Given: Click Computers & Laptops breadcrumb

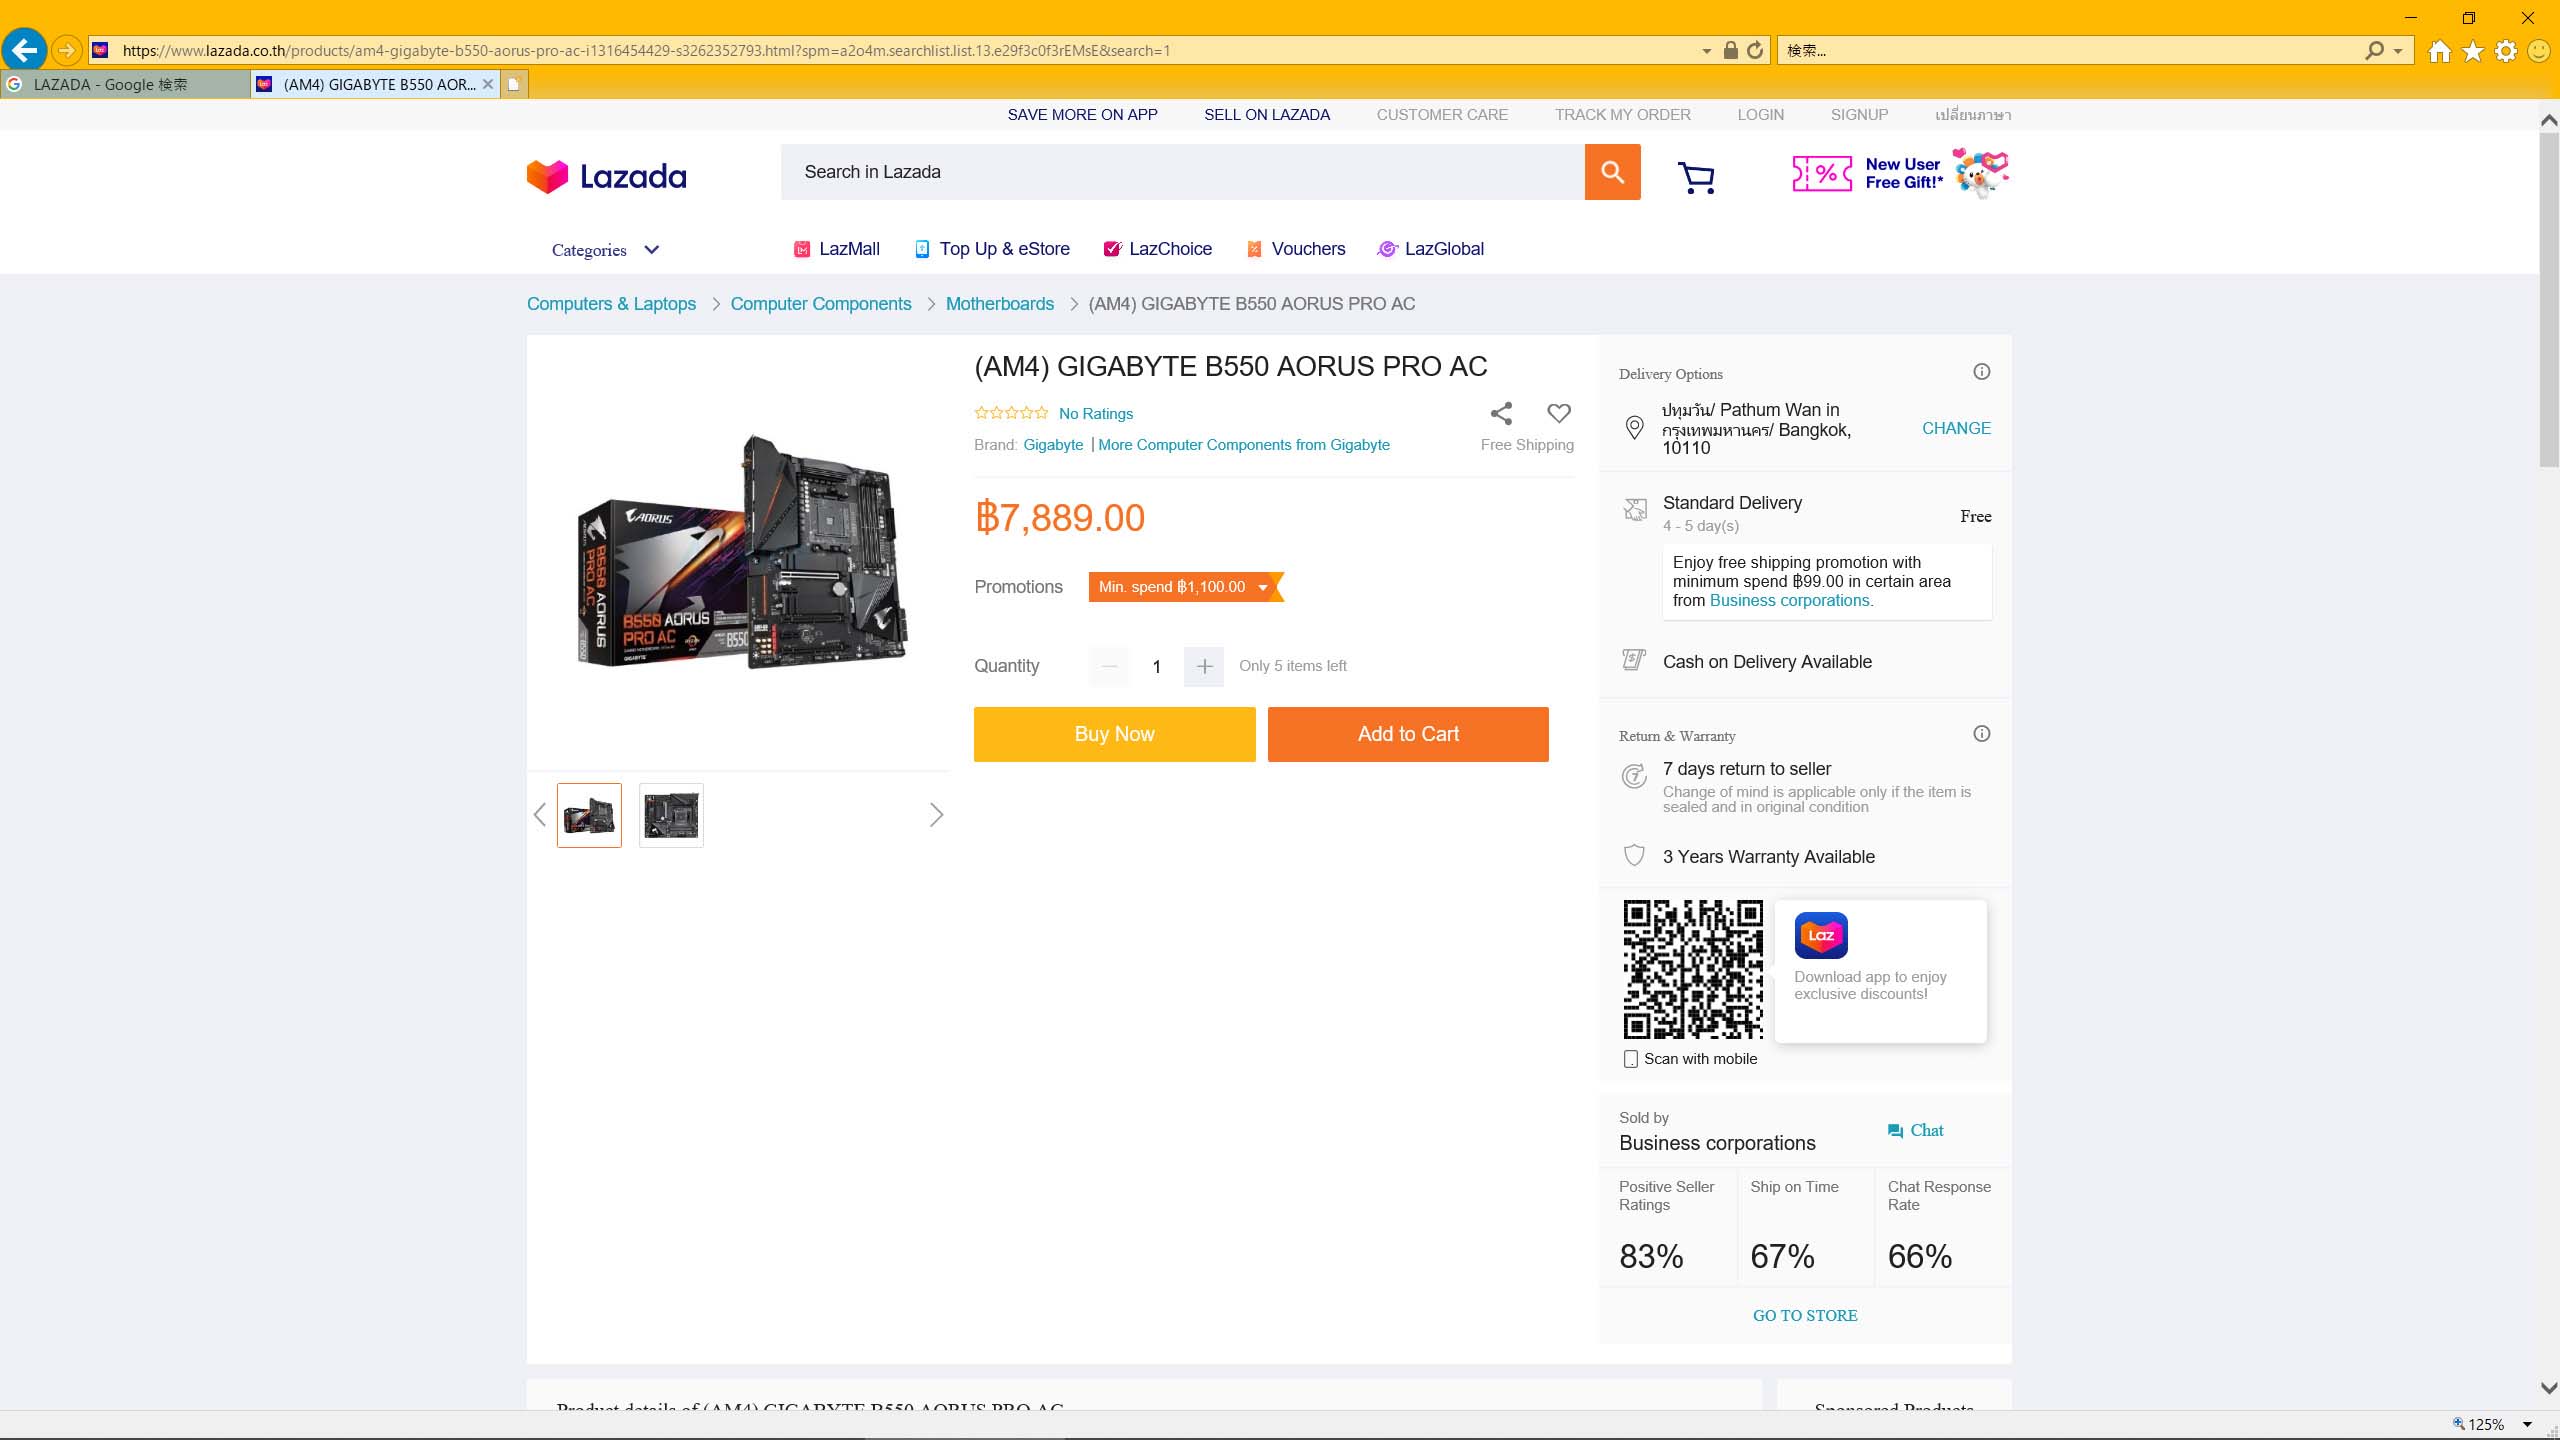Looking at the screenshot, I should coord(611,304).
